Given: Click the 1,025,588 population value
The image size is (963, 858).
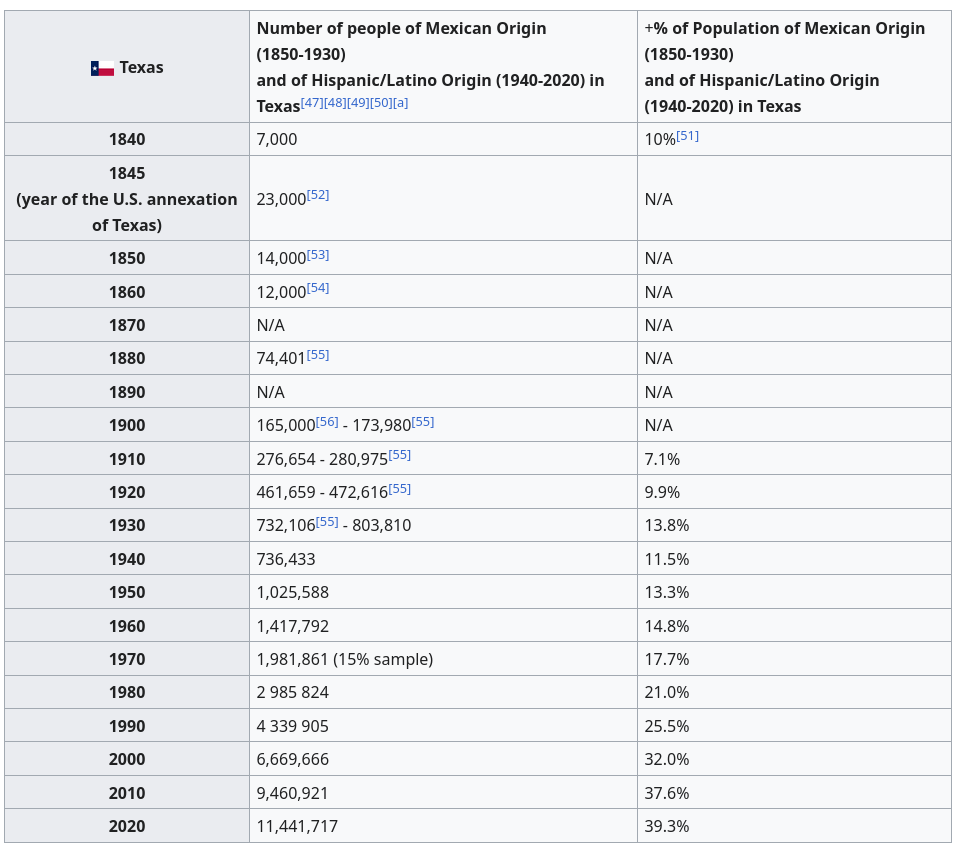Looking at the screenshot, I should pos(293,592).
